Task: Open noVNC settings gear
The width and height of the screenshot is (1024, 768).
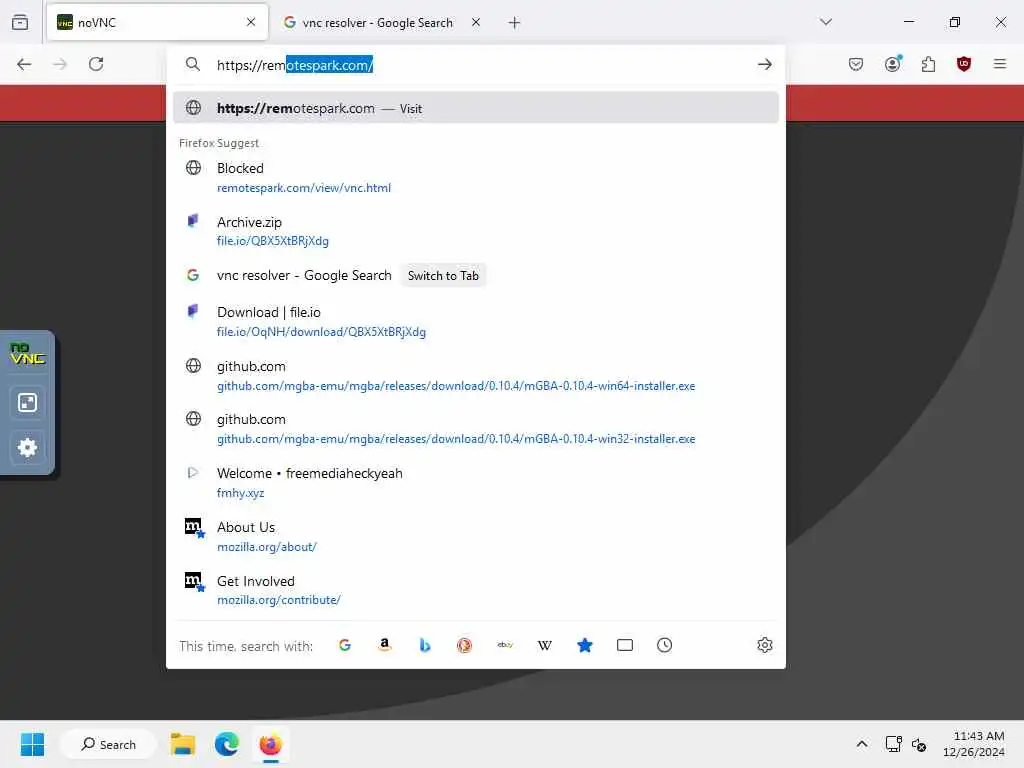Action: click(27, 447)
